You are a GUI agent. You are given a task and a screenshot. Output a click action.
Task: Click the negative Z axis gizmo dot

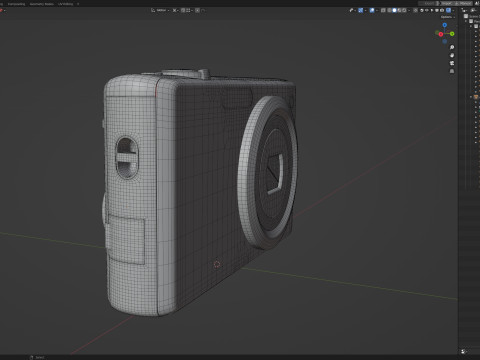pos(445,41)
